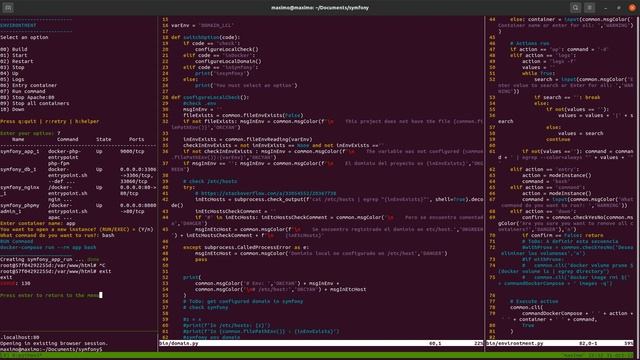
Task: Click the '09) Stop all containers' line
Action: click(x=35, y=103)
